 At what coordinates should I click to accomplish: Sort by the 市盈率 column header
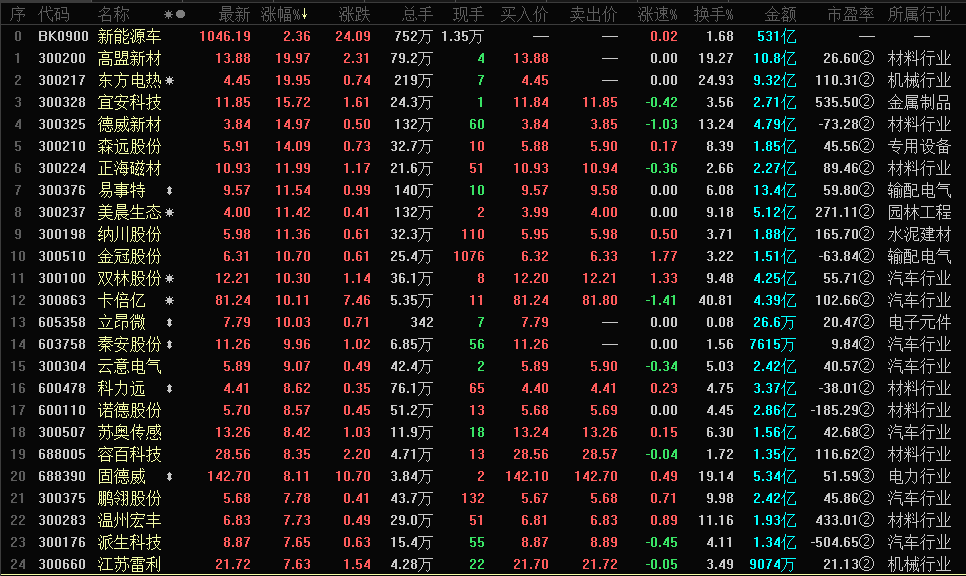[x=850, y=14]
